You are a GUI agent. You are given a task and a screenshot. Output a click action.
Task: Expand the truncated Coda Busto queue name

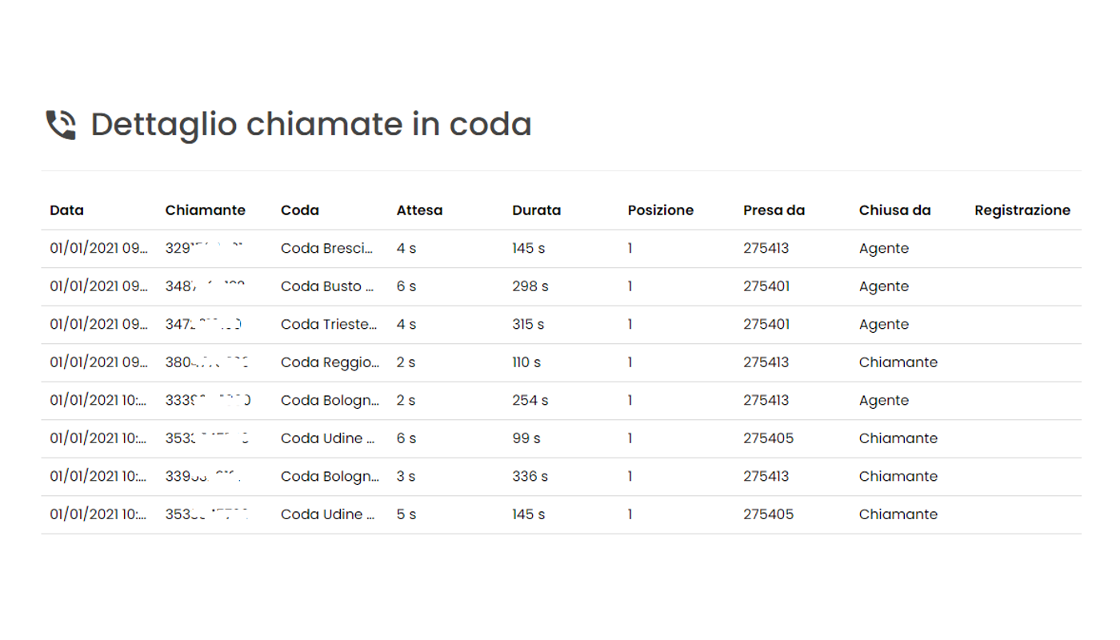pos(328,286)
